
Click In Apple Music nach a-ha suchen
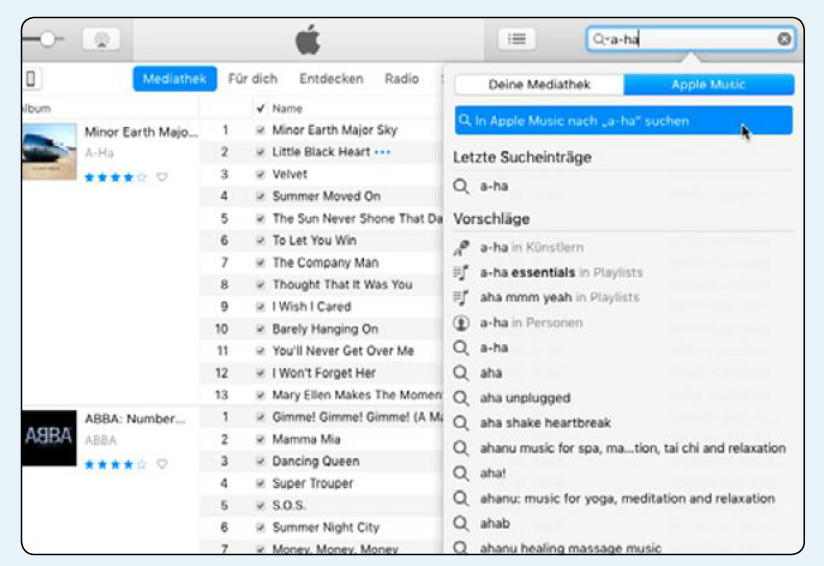point(623,121)
